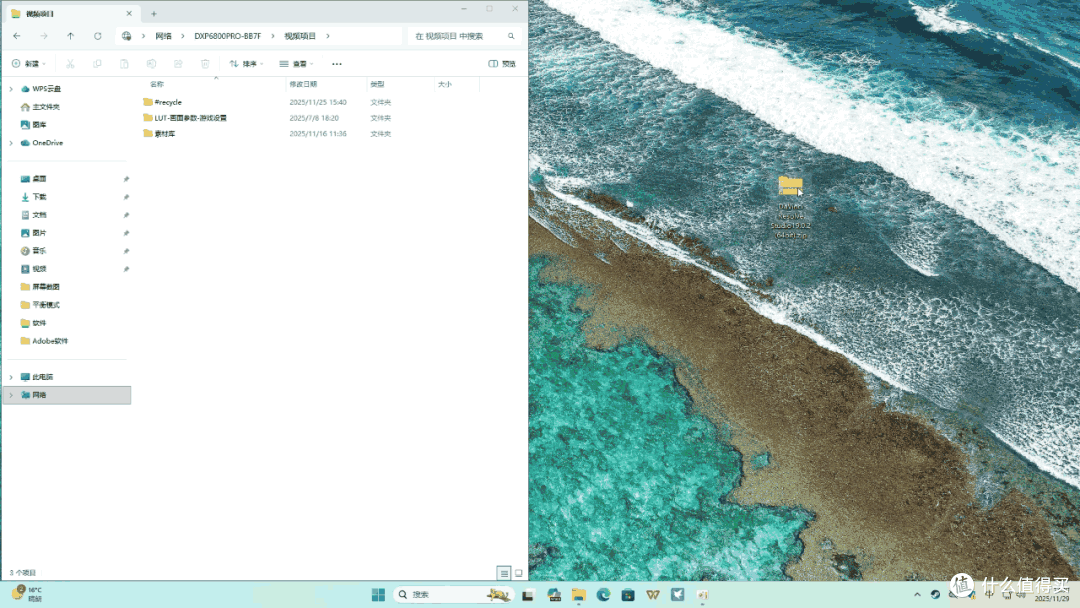Click the Copy toolbar icon
Image resolution: width=1080 pixels, height=608 pixels.
97,63
